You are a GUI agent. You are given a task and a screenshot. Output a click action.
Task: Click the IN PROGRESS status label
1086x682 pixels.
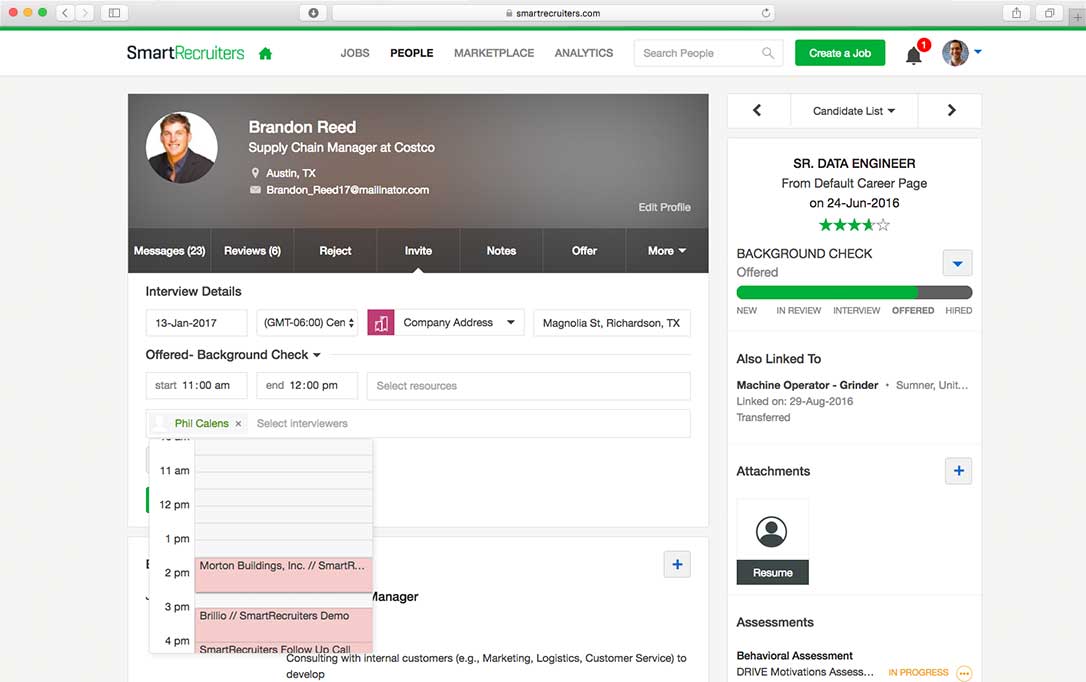[918, 672]
